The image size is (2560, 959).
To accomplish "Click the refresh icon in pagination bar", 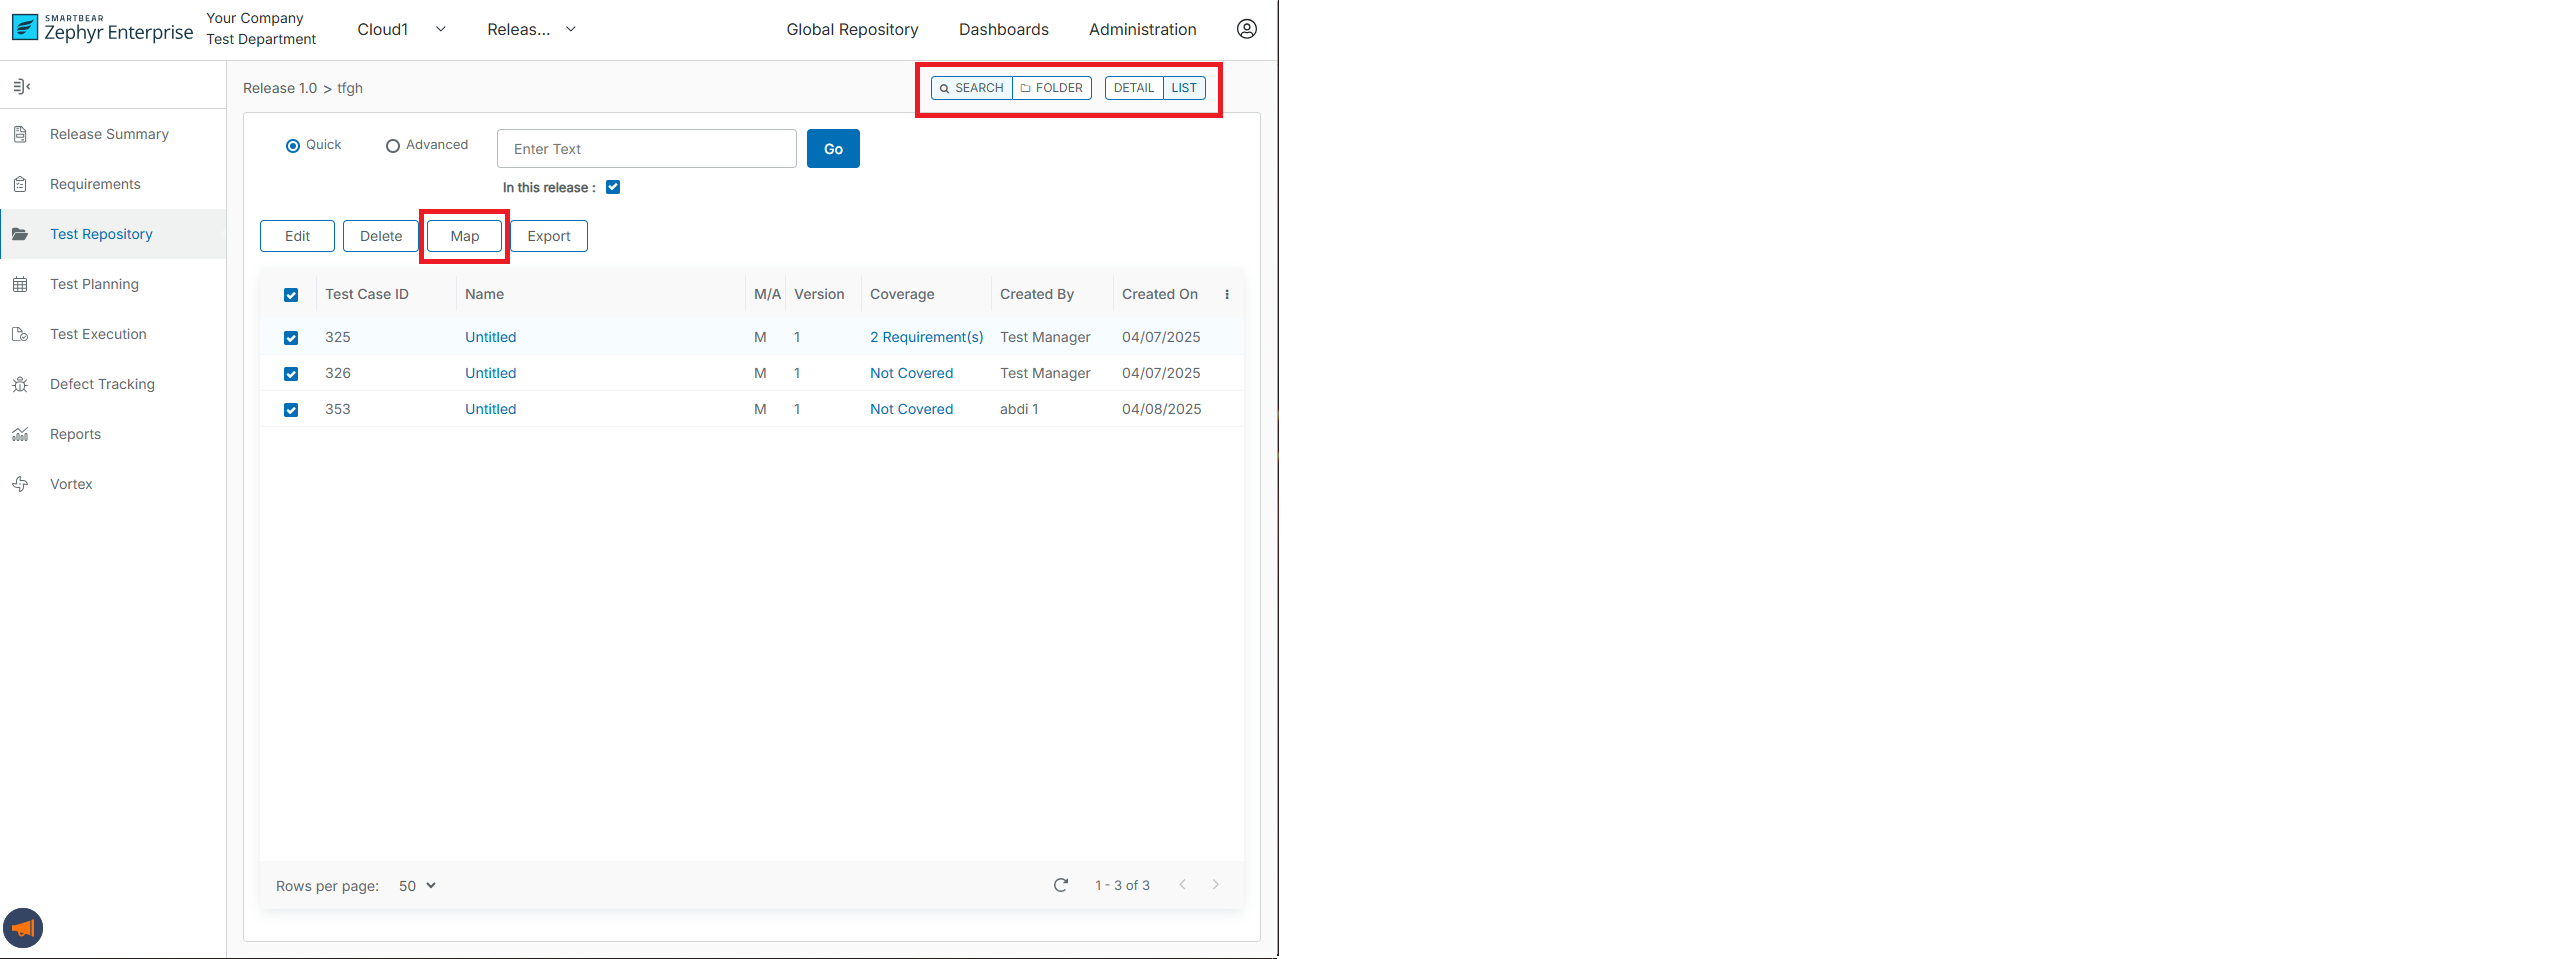I will (x=1060, y=885).
